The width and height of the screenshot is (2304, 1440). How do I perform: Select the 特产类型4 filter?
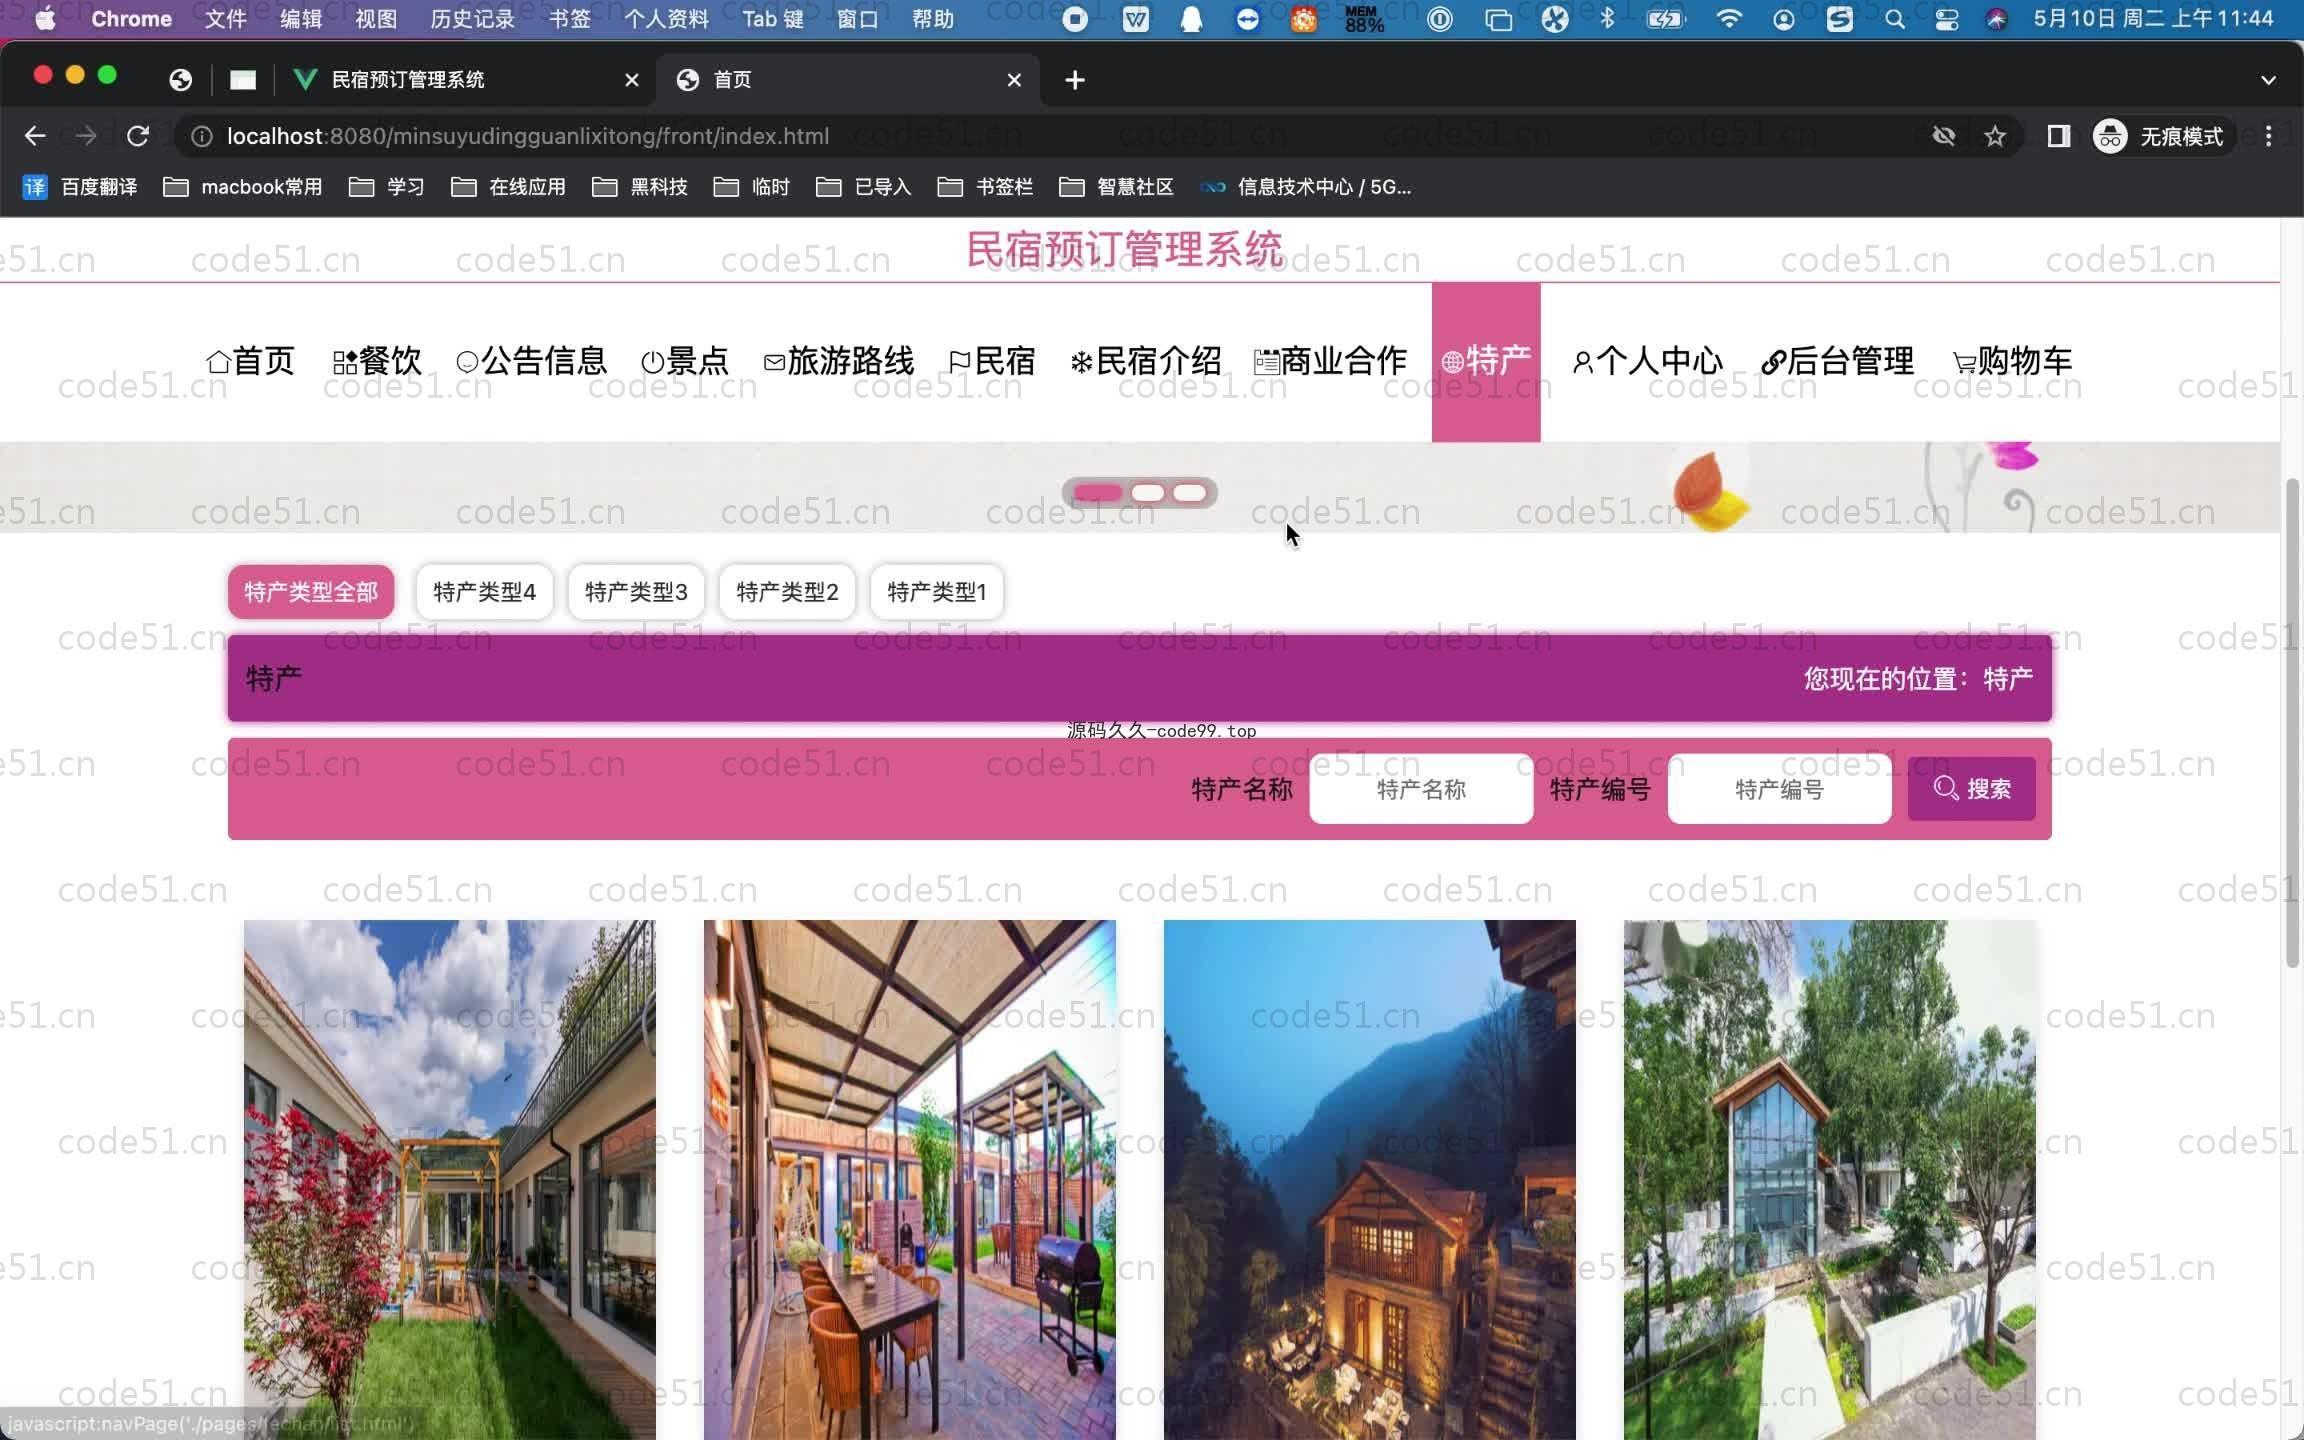[x=484, y=592]
